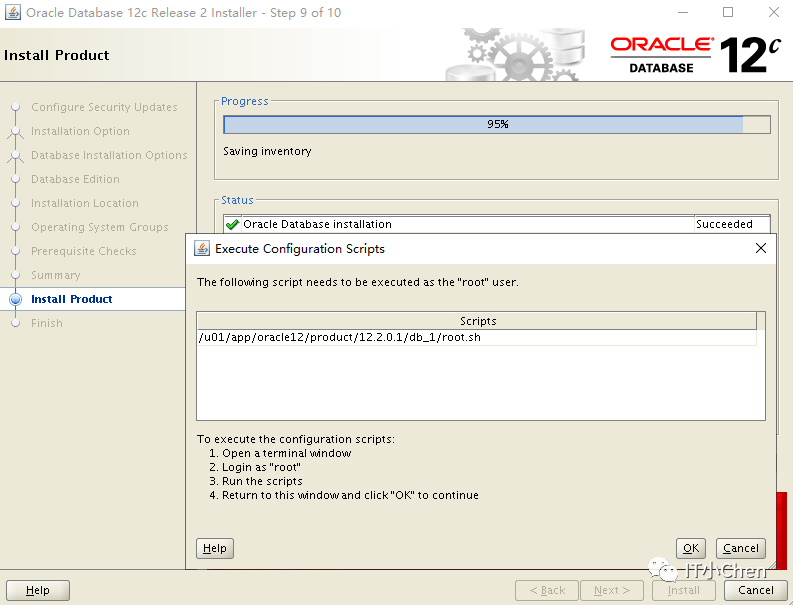Click the disabled Install button
Viewport: 793px width, 605px height.
(684, 590)
